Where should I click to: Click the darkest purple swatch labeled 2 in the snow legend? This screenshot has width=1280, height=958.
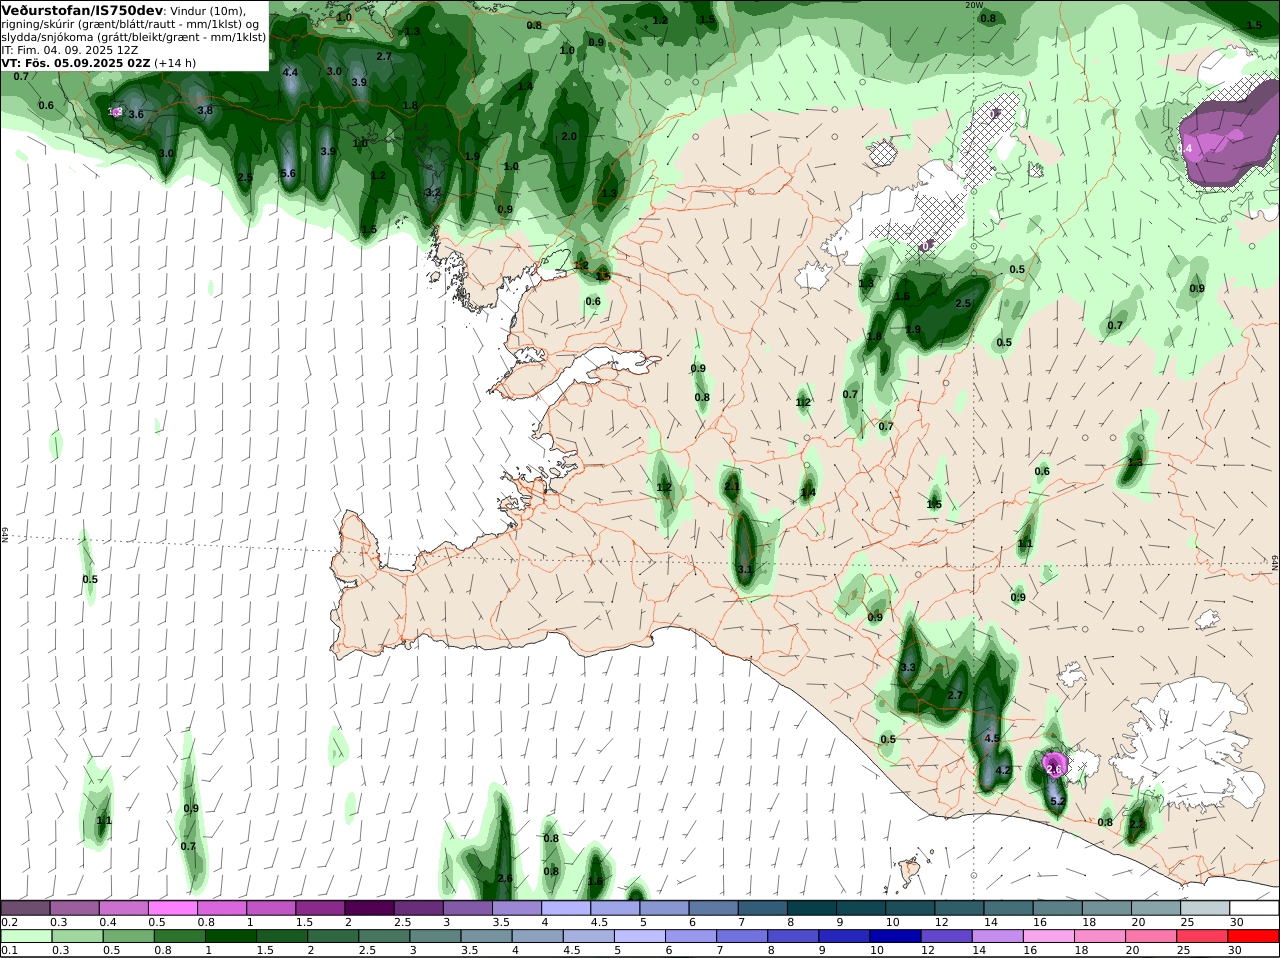(369, 908)
